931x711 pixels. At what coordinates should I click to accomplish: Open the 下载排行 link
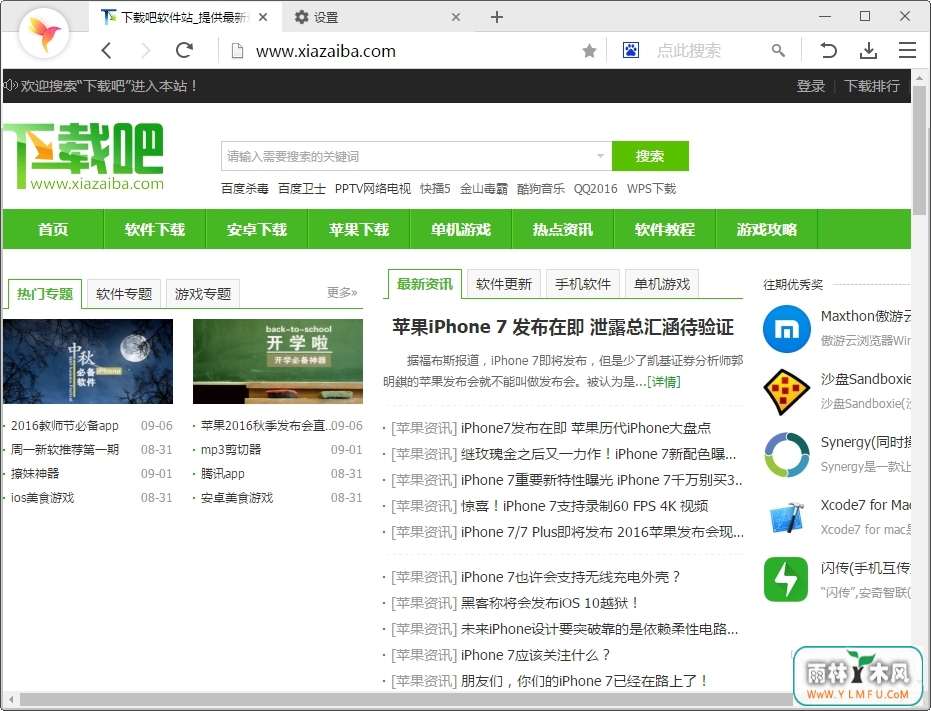pos(872,86)
